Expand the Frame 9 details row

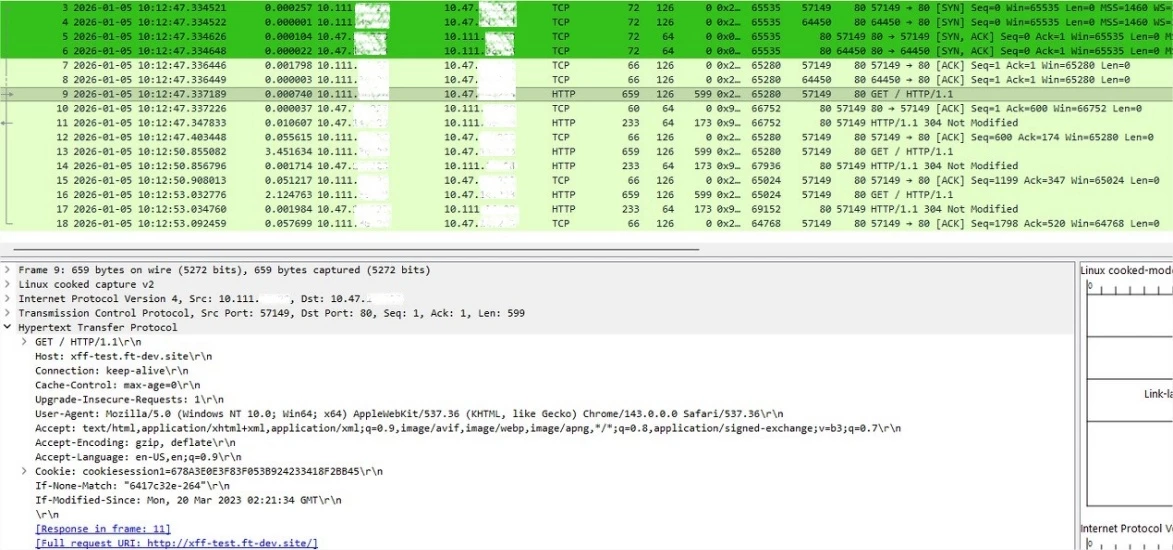[x=7, y=270]
